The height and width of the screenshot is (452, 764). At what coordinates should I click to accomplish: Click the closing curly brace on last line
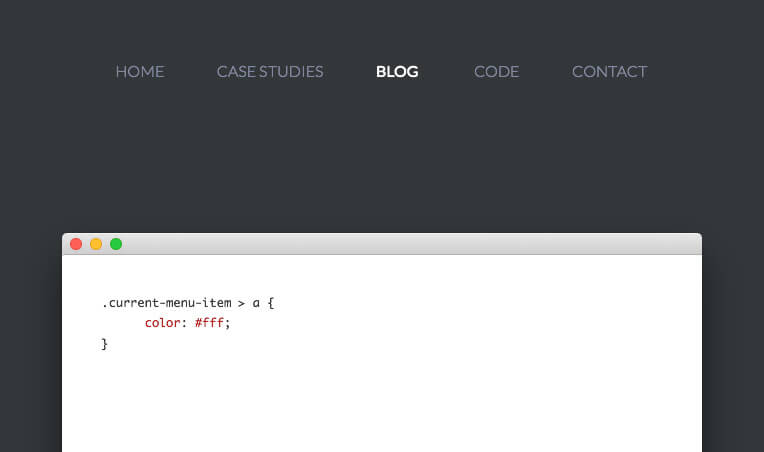click(x=105, y=344)
